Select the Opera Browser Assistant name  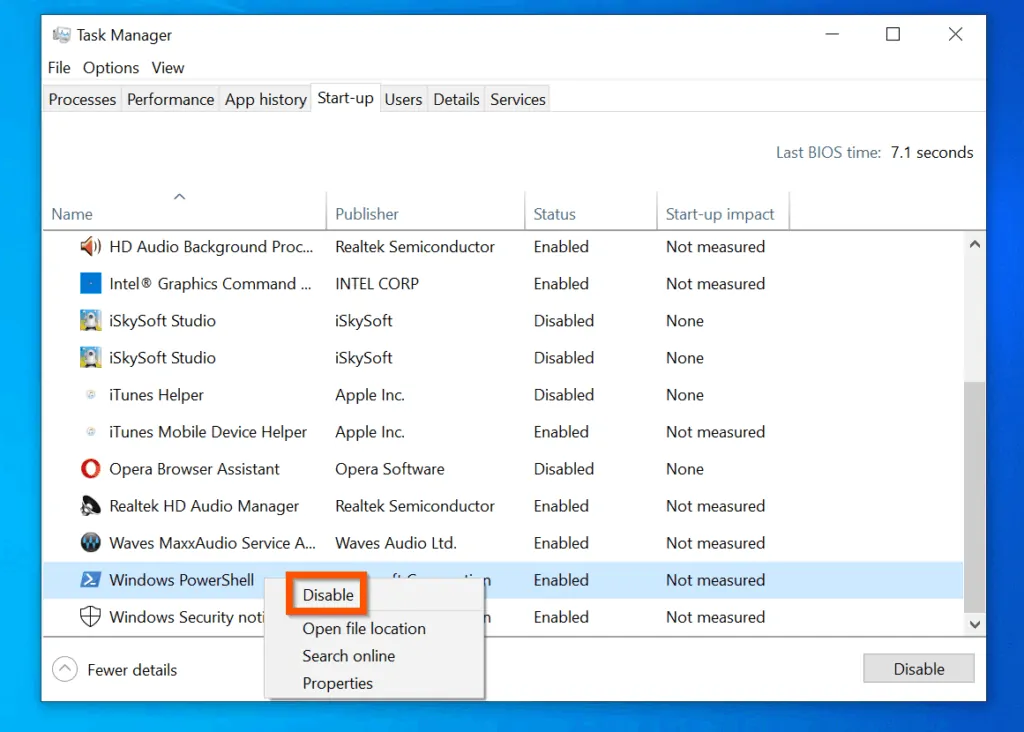194,469
